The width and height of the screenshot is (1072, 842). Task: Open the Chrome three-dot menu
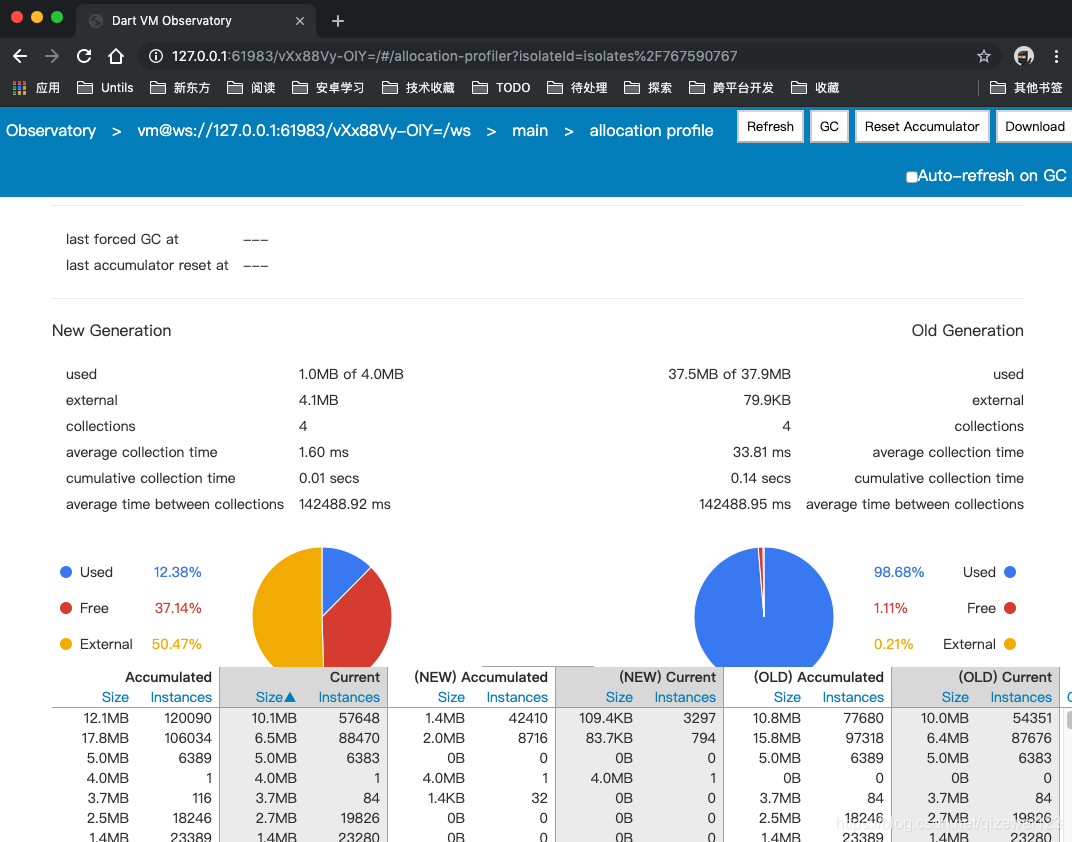point(1056,56)
